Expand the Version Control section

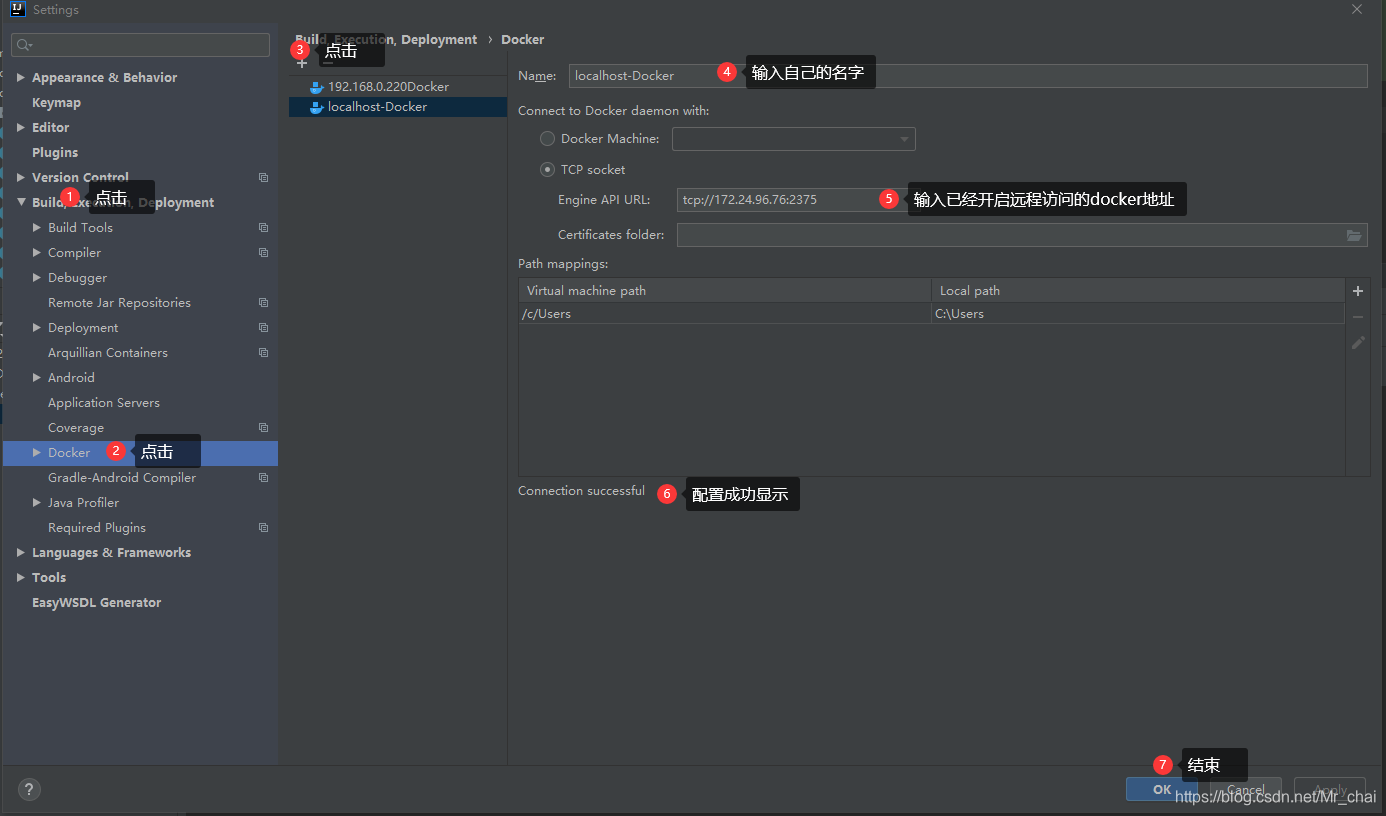(x=22, y=178)
